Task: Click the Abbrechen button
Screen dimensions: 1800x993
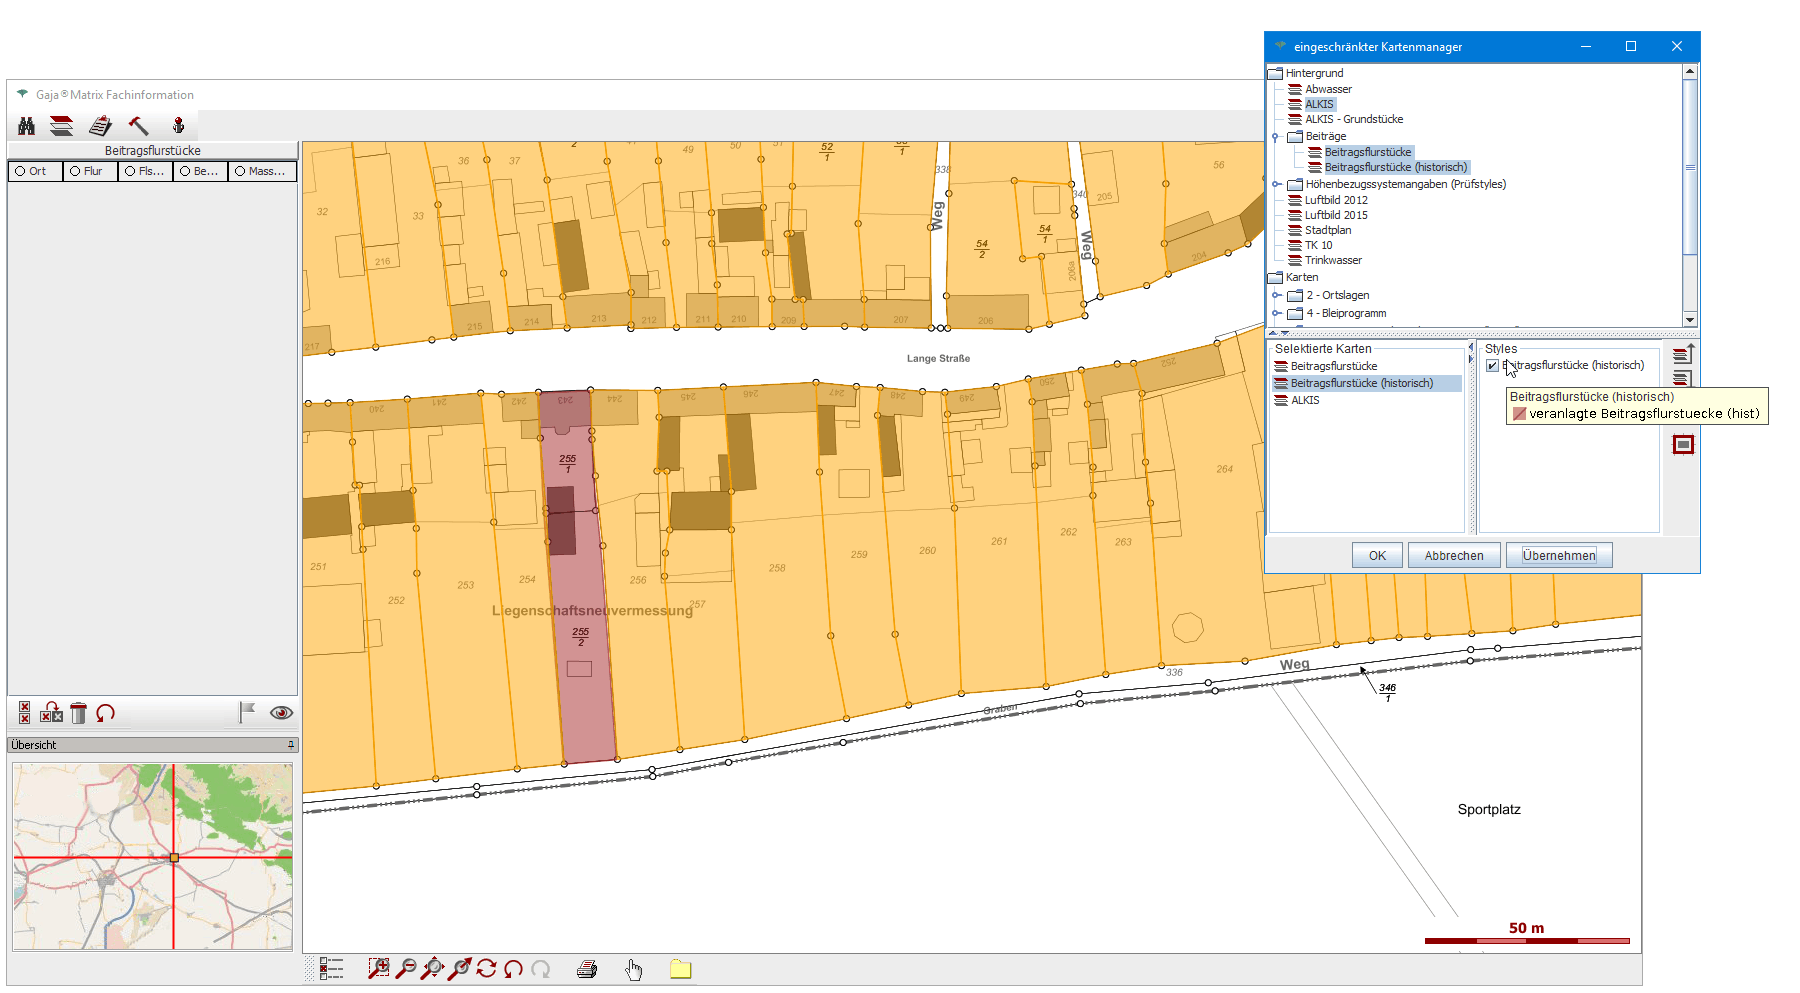Action: tap(1453, 556)
